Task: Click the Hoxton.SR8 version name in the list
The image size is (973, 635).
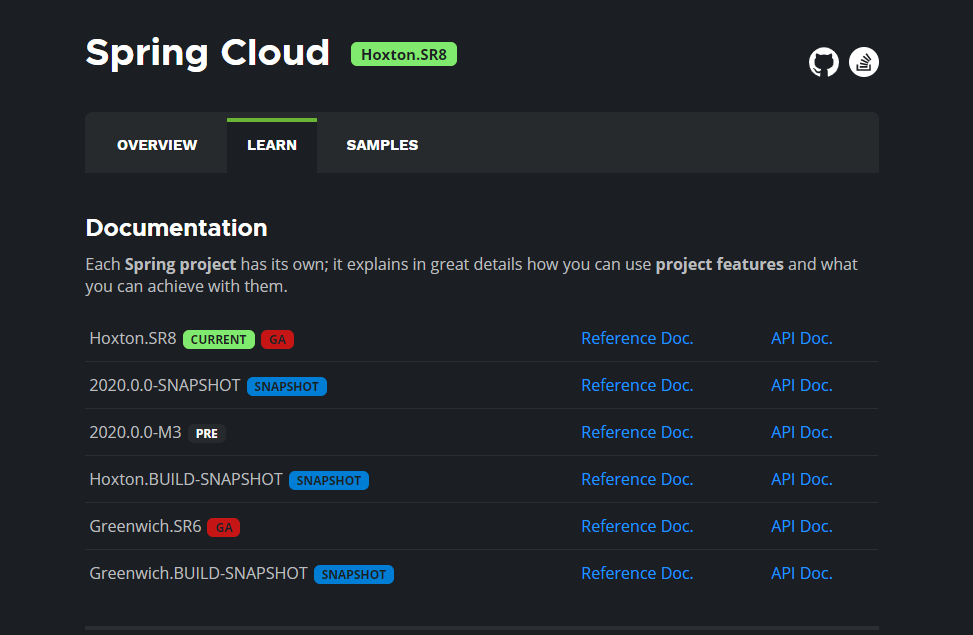Action: pyautogui.click(x=133, y=338)
